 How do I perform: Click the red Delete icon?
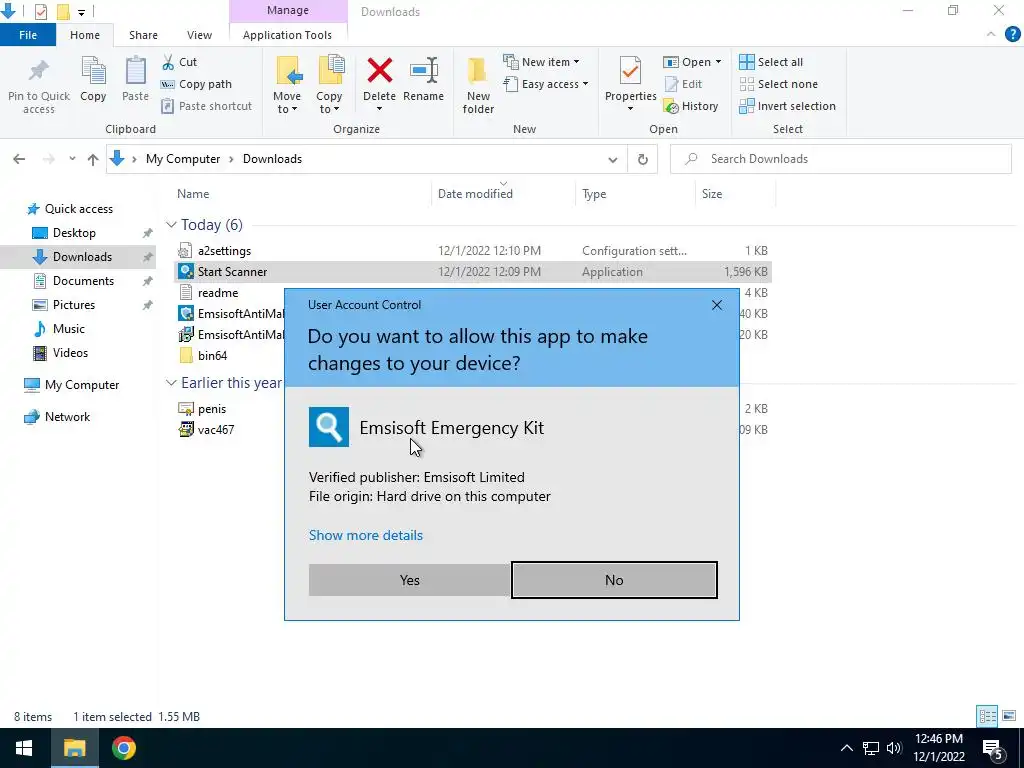tap(379, 71)
